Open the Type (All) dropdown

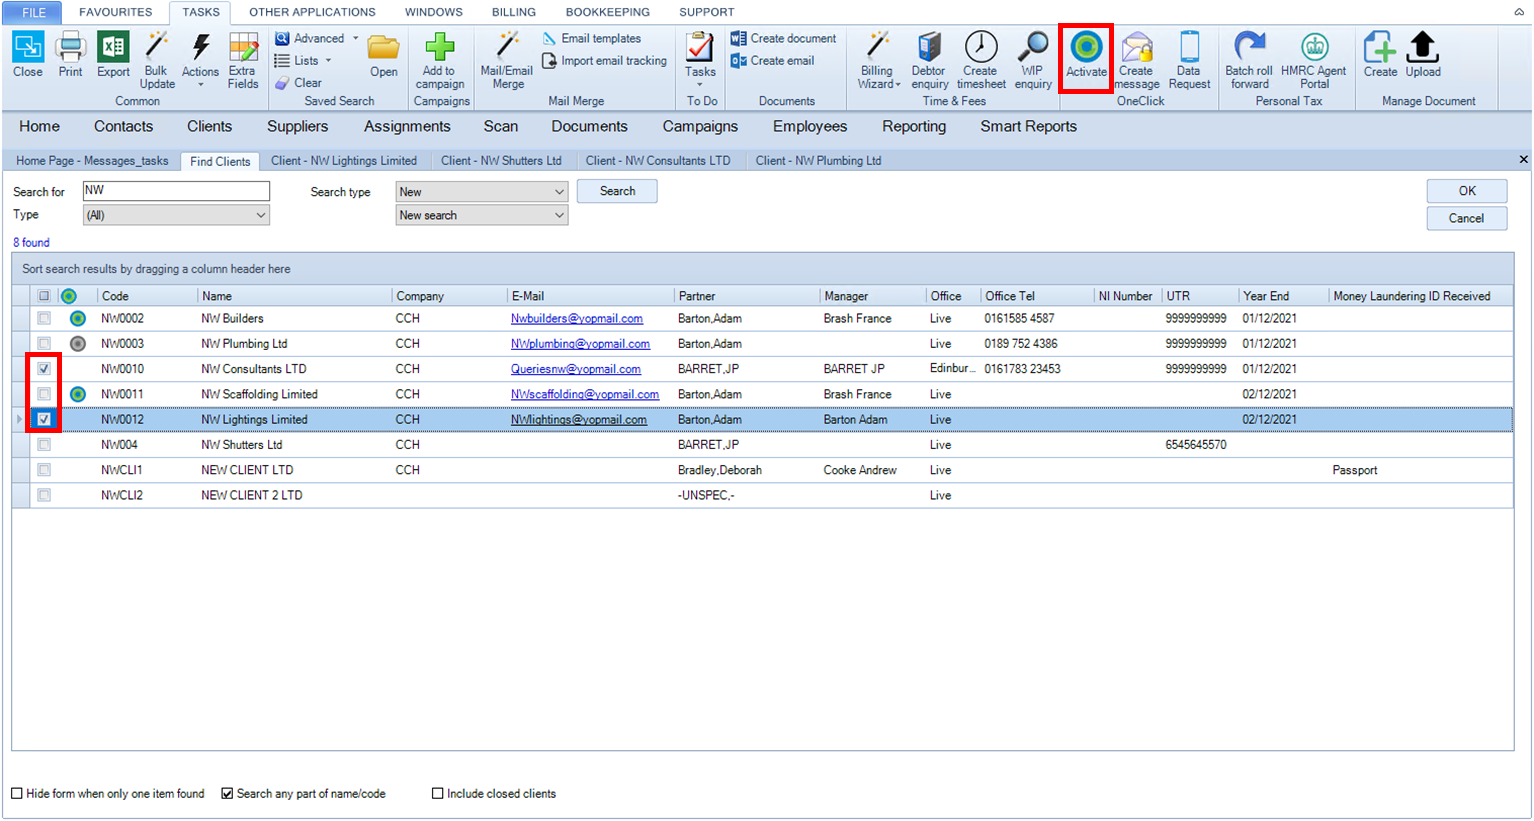[x=176, y=215]
